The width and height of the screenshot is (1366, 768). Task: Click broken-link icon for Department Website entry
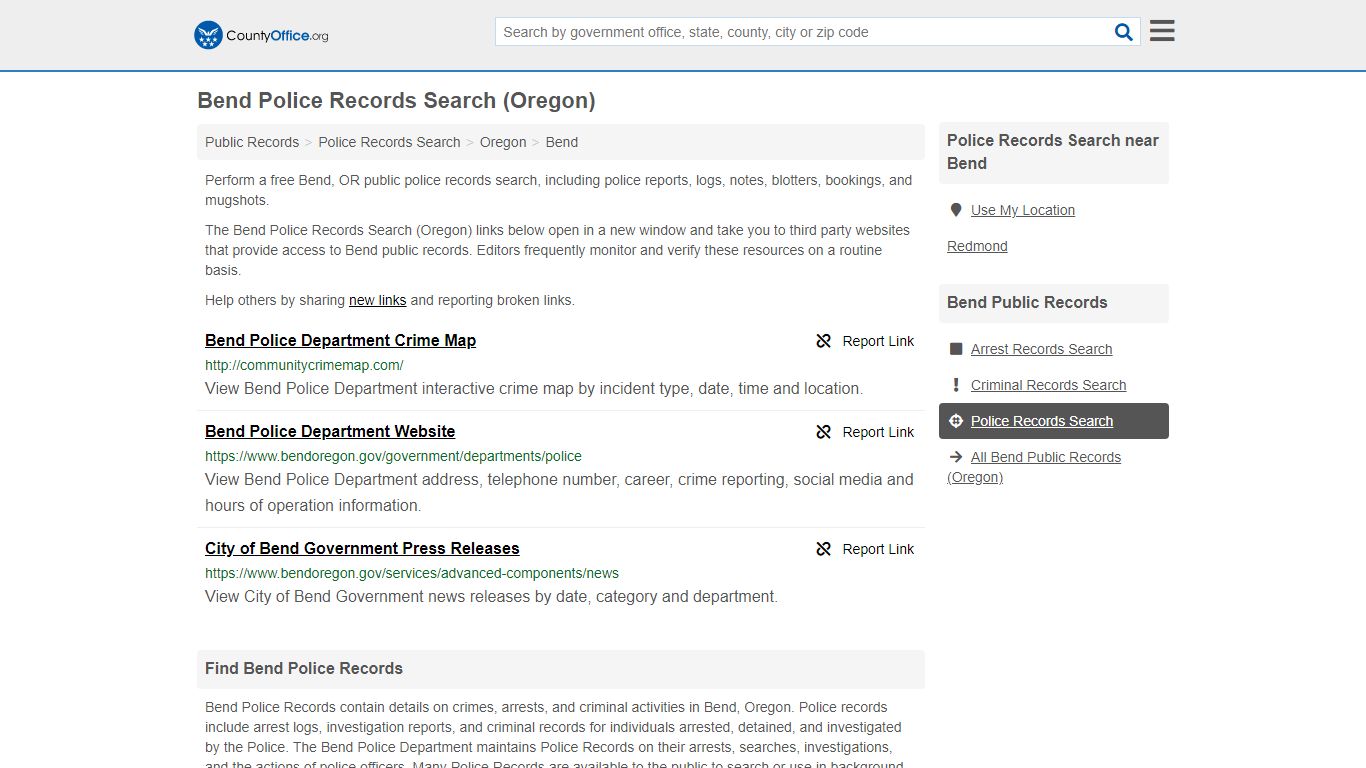pyautogui.click(x=824, y=432)
